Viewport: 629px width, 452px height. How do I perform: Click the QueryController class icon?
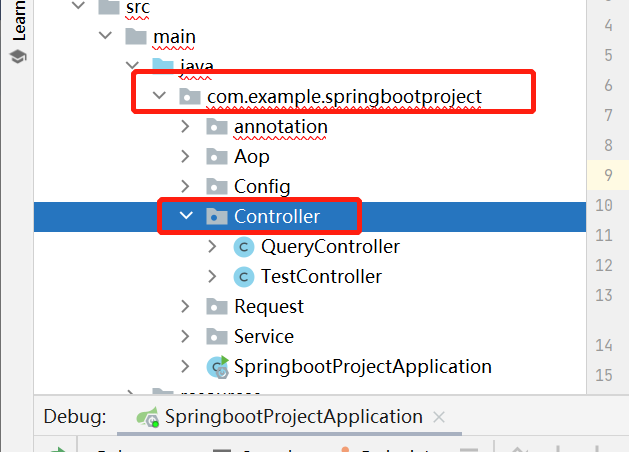tap(244, 247)
